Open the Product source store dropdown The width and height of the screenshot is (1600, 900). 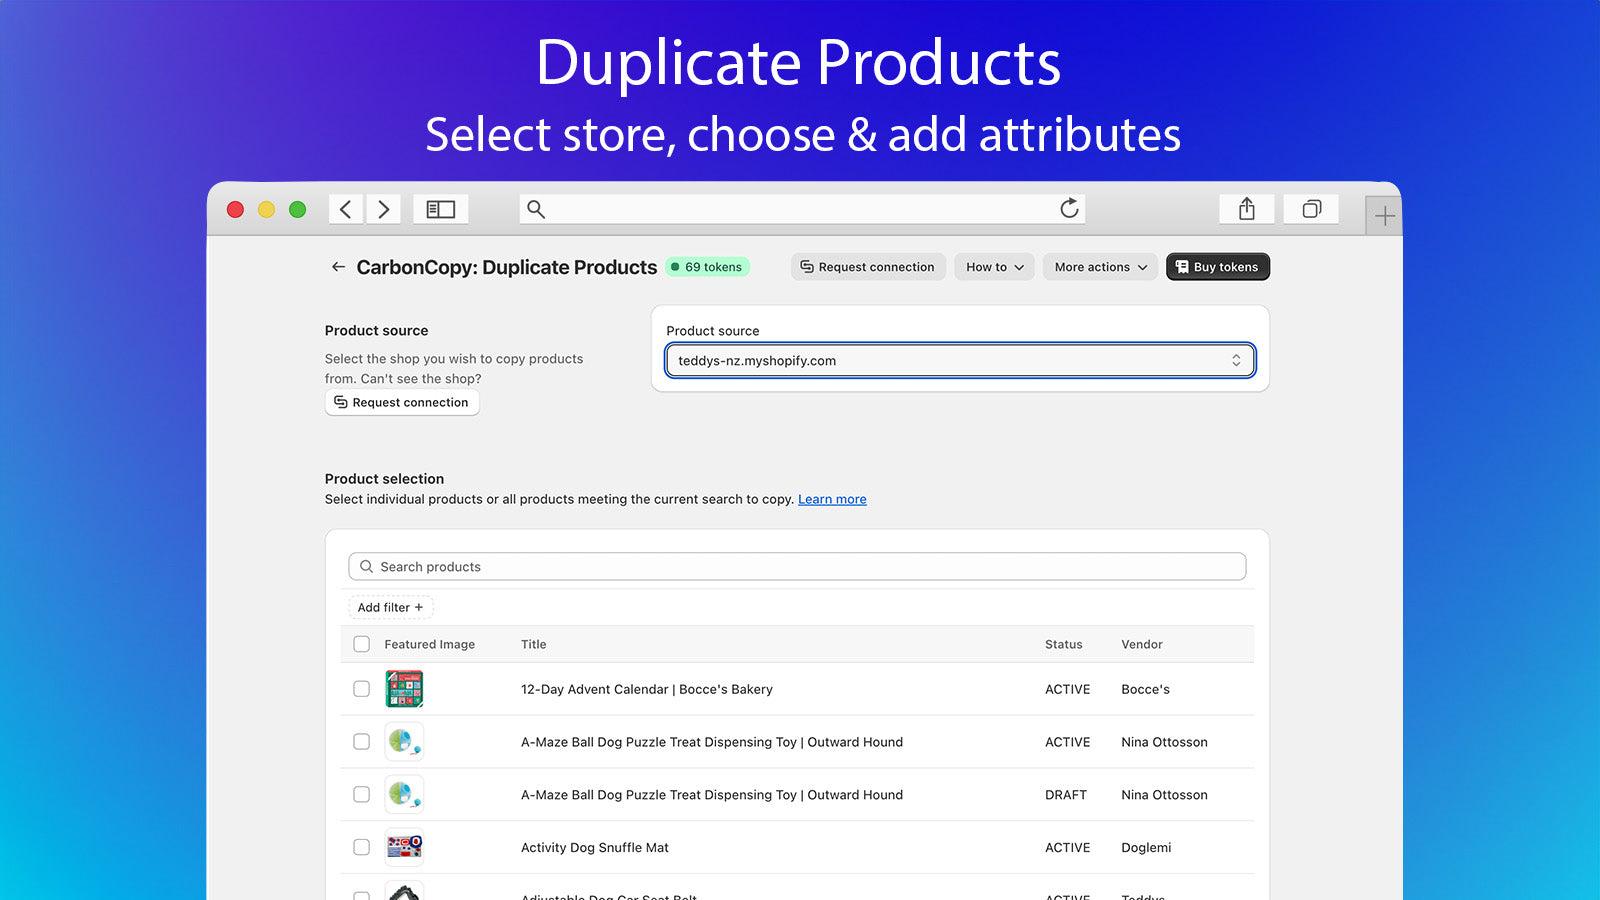[x=959, y=360]
